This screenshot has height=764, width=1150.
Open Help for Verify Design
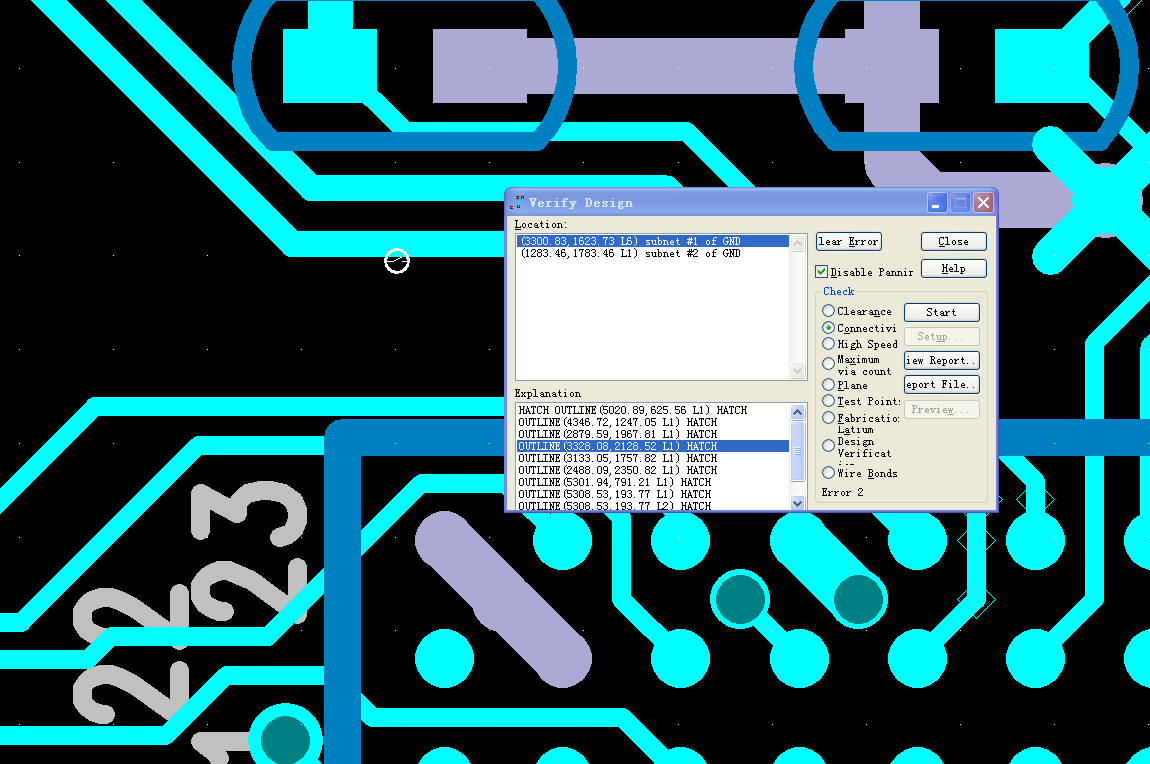click(x=953, y=268)
